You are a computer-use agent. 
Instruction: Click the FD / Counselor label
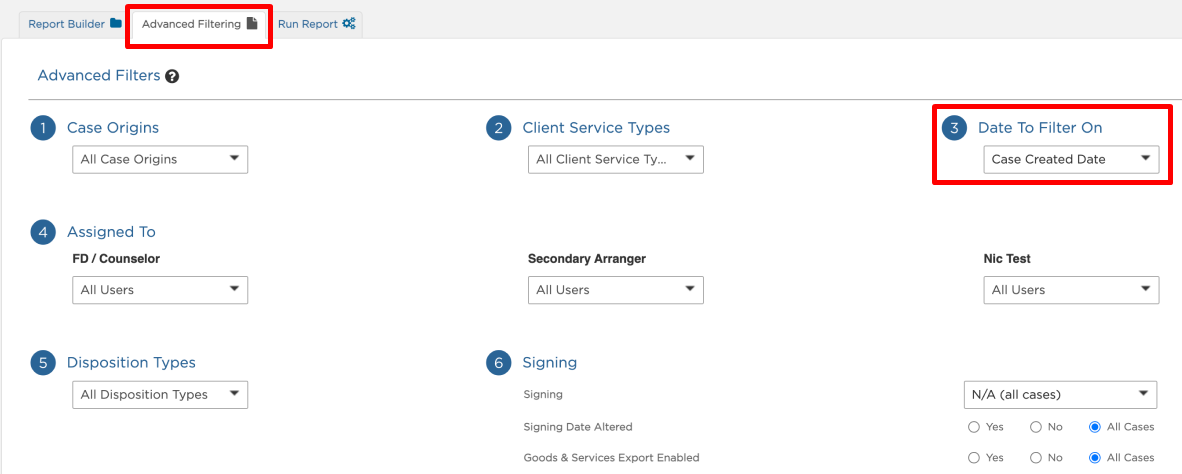pyautogui.click(x=116, y=259)
